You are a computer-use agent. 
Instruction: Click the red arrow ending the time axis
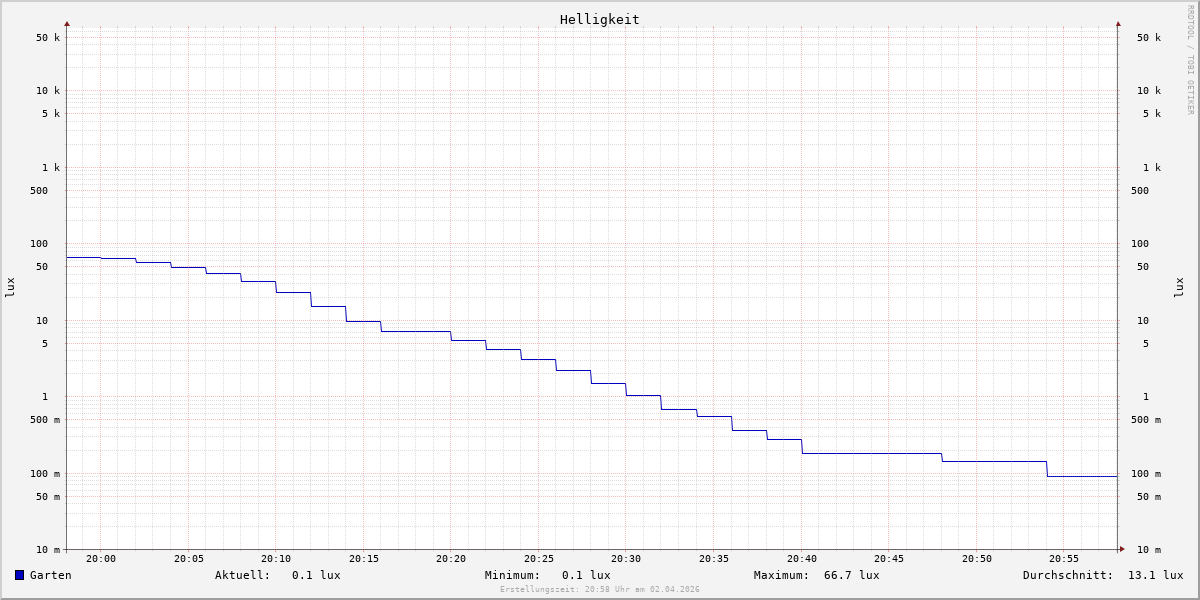[x=1122, y=549]
